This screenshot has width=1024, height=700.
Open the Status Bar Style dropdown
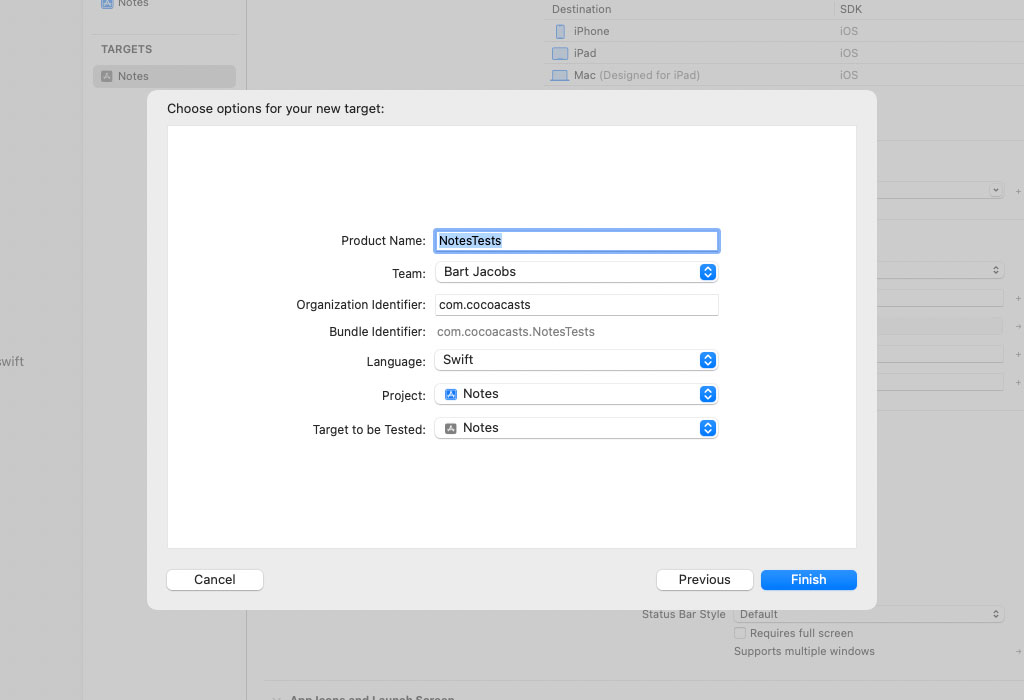[868, 614]
